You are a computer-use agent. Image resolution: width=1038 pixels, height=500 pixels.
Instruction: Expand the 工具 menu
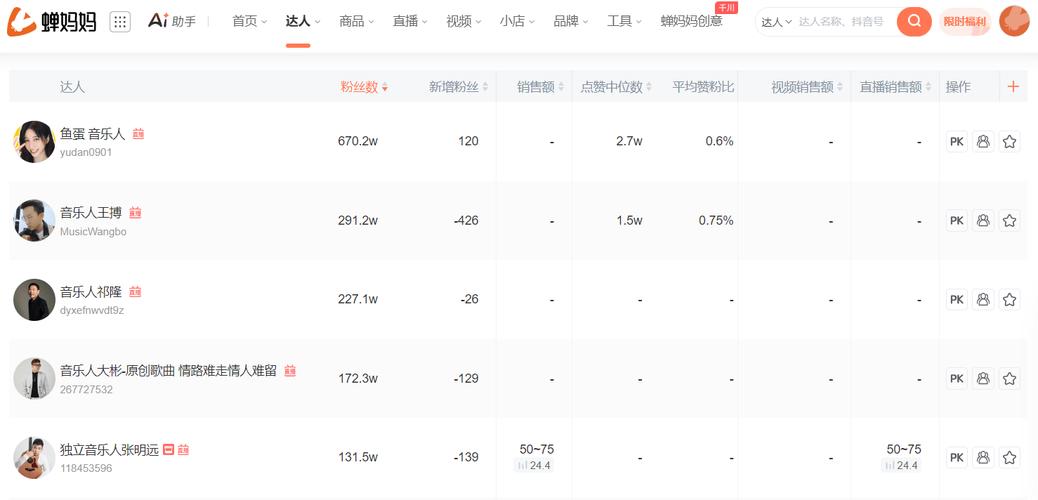coord(625,21)
